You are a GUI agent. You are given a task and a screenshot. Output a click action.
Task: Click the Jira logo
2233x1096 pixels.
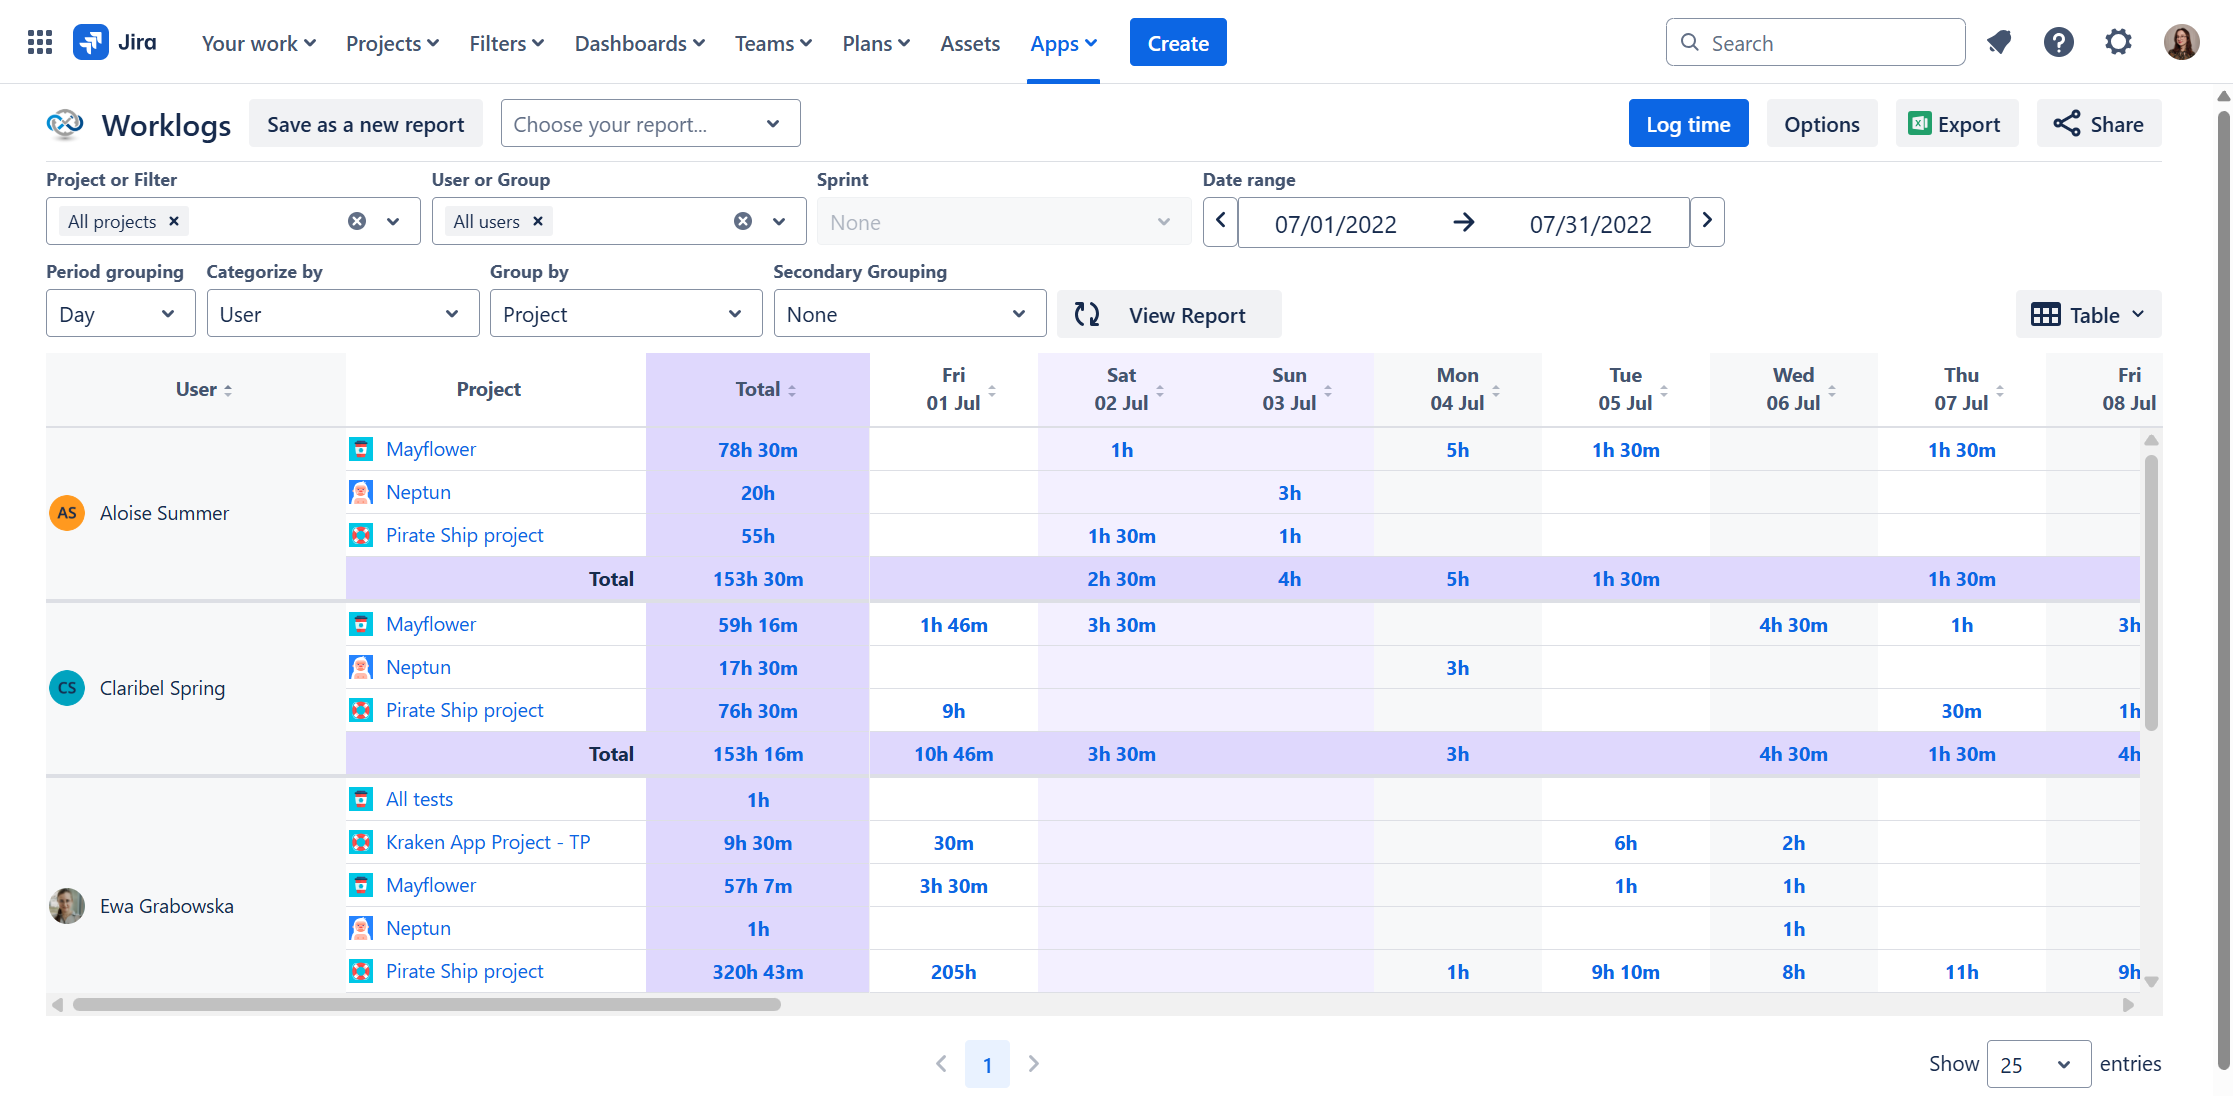[115, 42]
